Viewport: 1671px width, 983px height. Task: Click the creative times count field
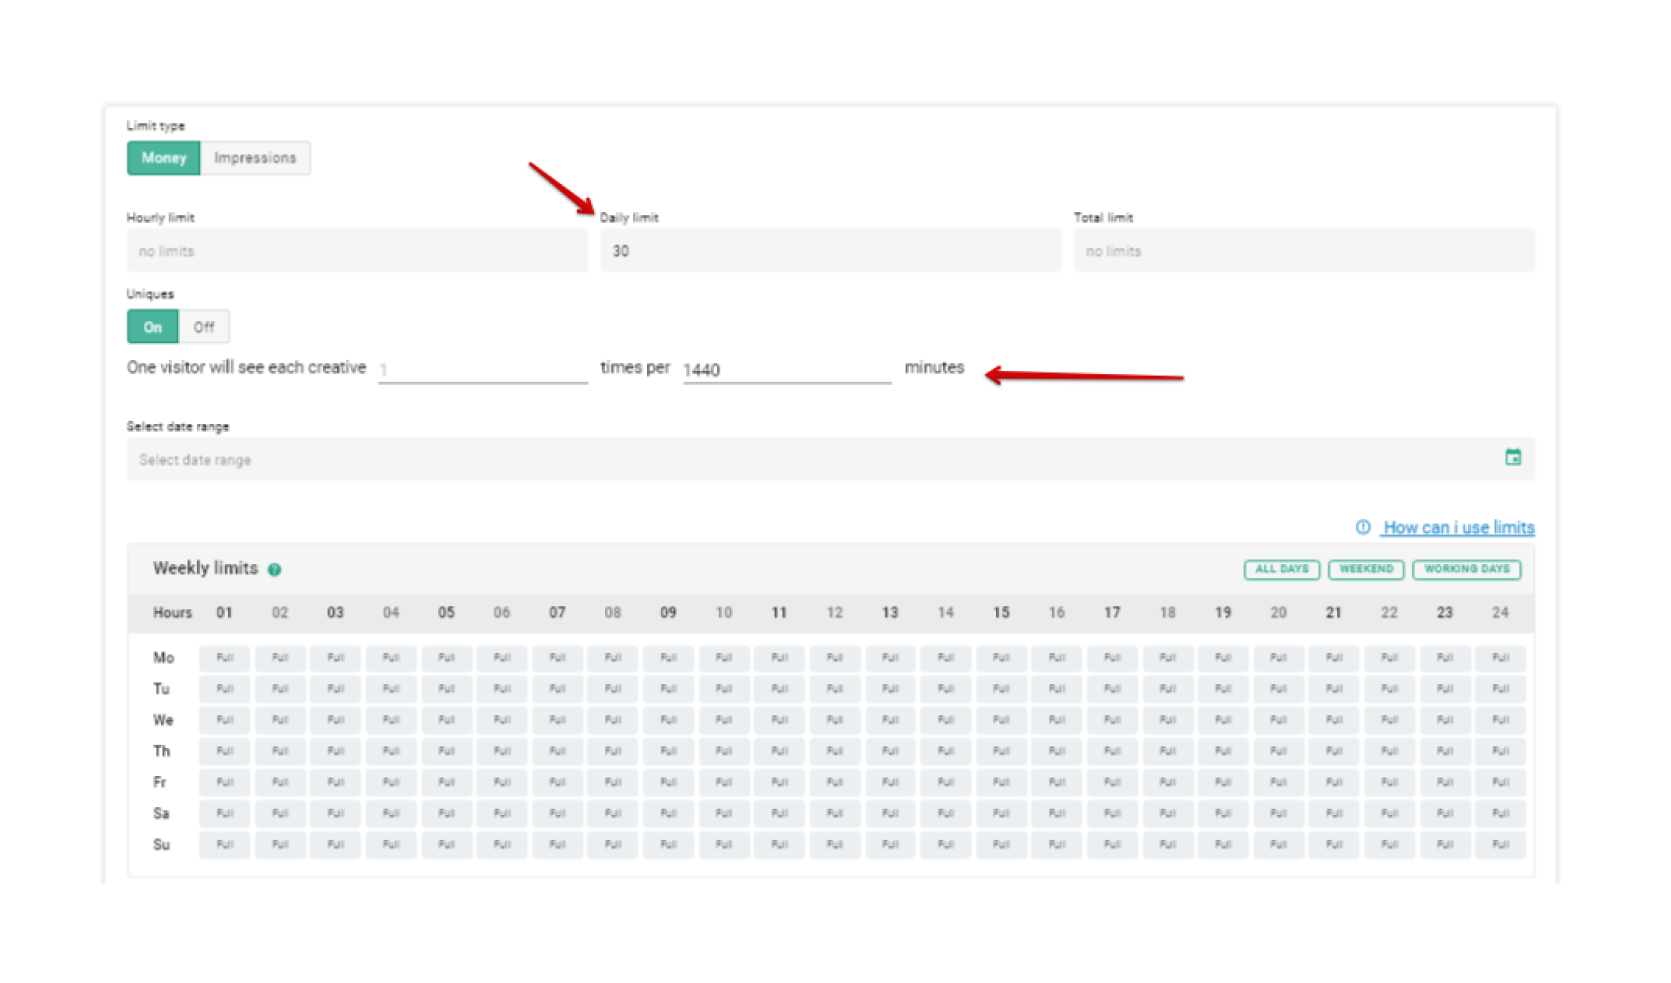[482, 370]
